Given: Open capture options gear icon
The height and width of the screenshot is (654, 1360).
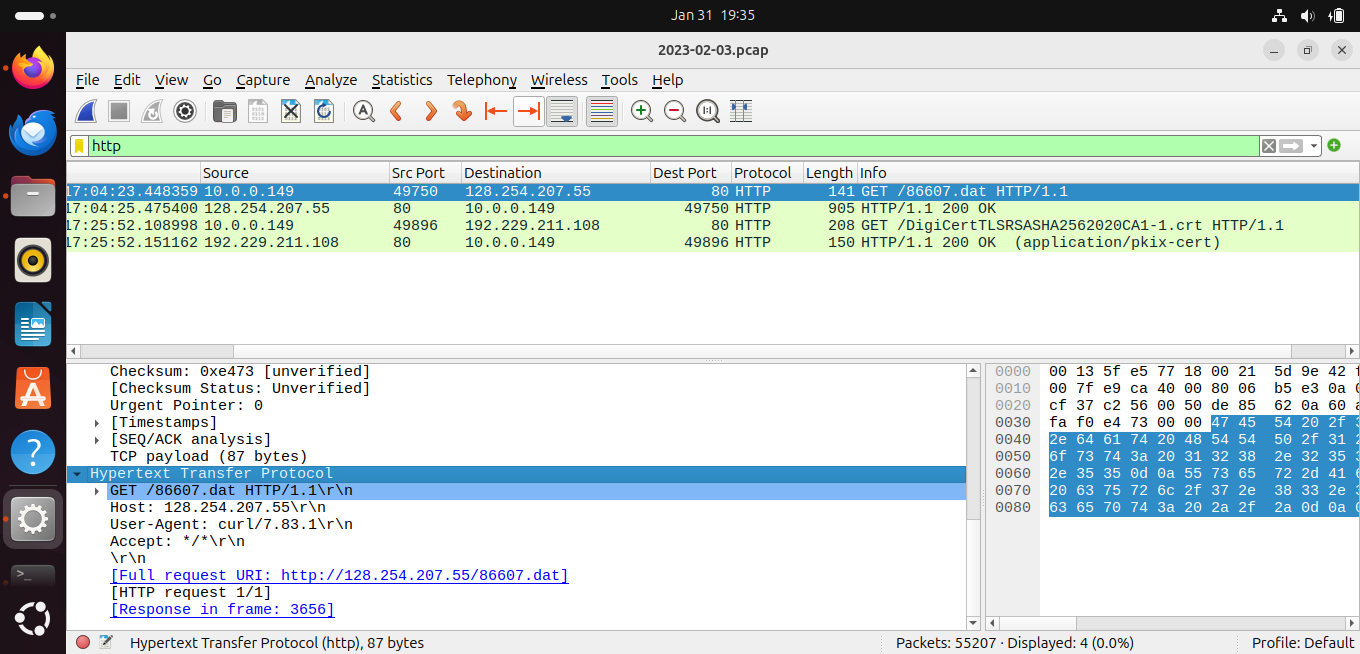Looking at the screenshot, I should tap(185, 111).
